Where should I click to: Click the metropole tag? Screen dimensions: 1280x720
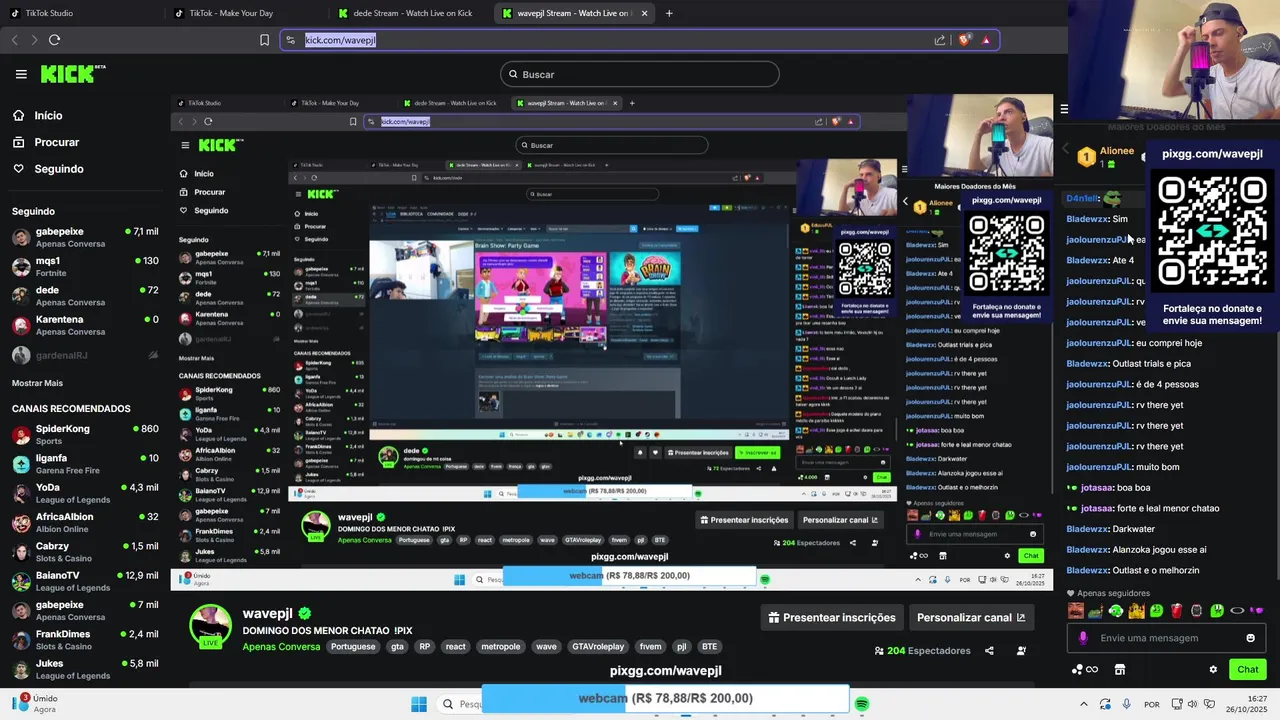tap(500, 647)
